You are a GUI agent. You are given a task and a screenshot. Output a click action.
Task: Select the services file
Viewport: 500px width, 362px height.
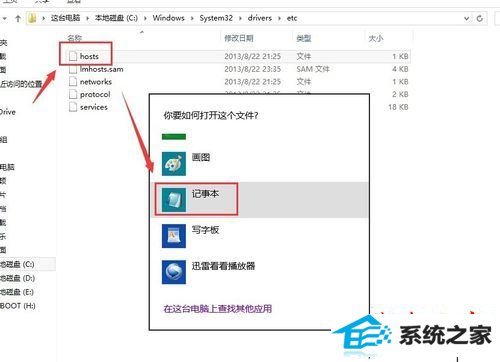(88, 107)
